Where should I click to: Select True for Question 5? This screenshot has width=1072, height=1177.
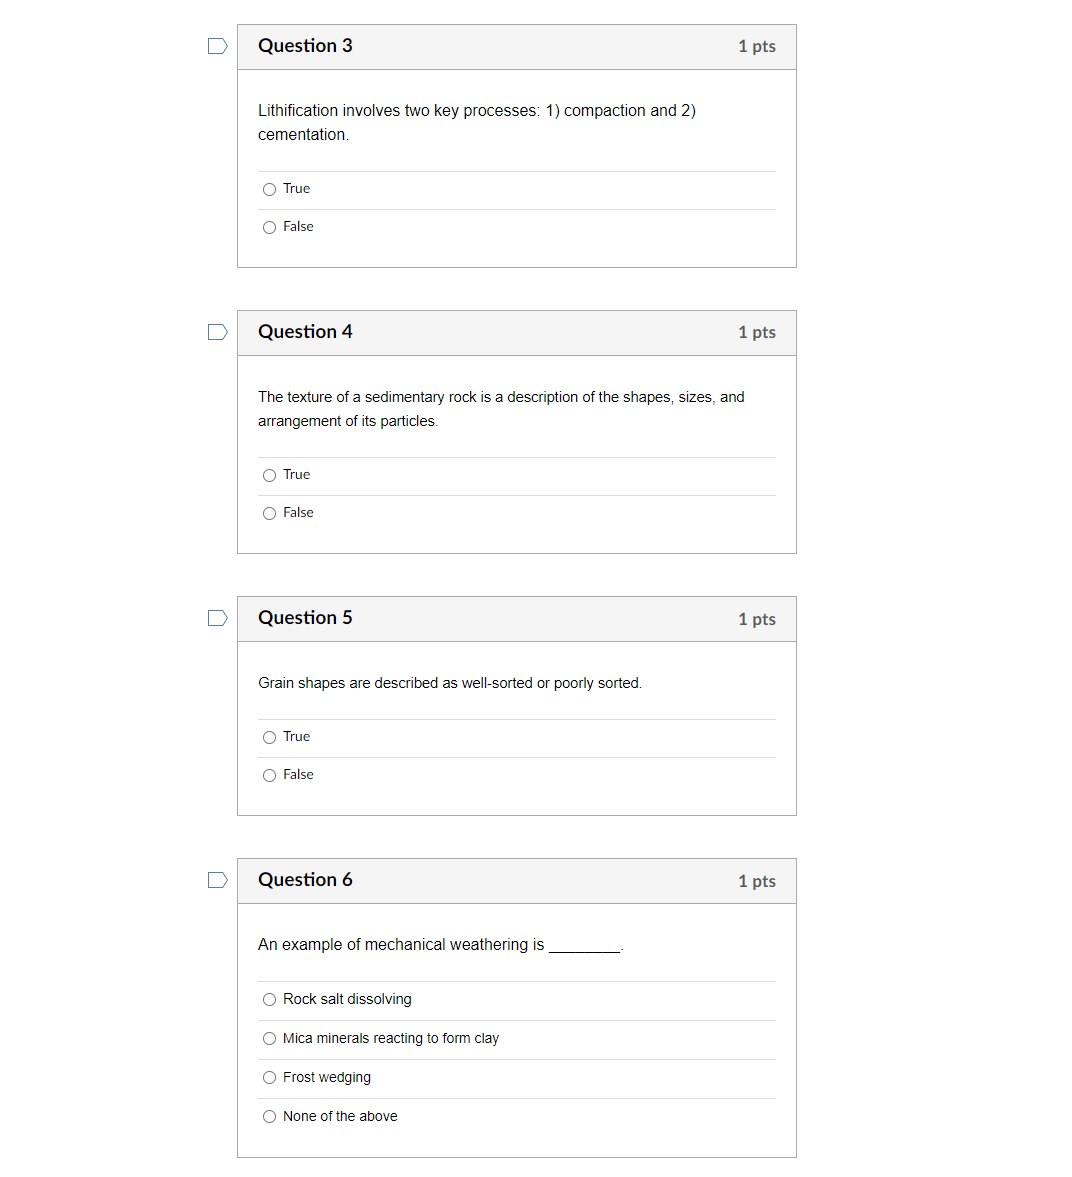click(x=269, y=737)
